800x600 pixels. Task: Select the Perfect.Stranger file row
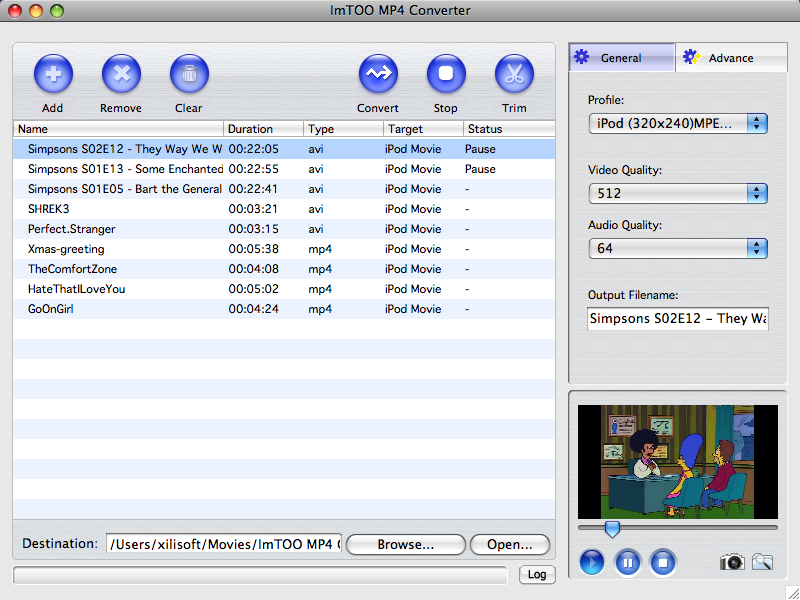(284, 229)
